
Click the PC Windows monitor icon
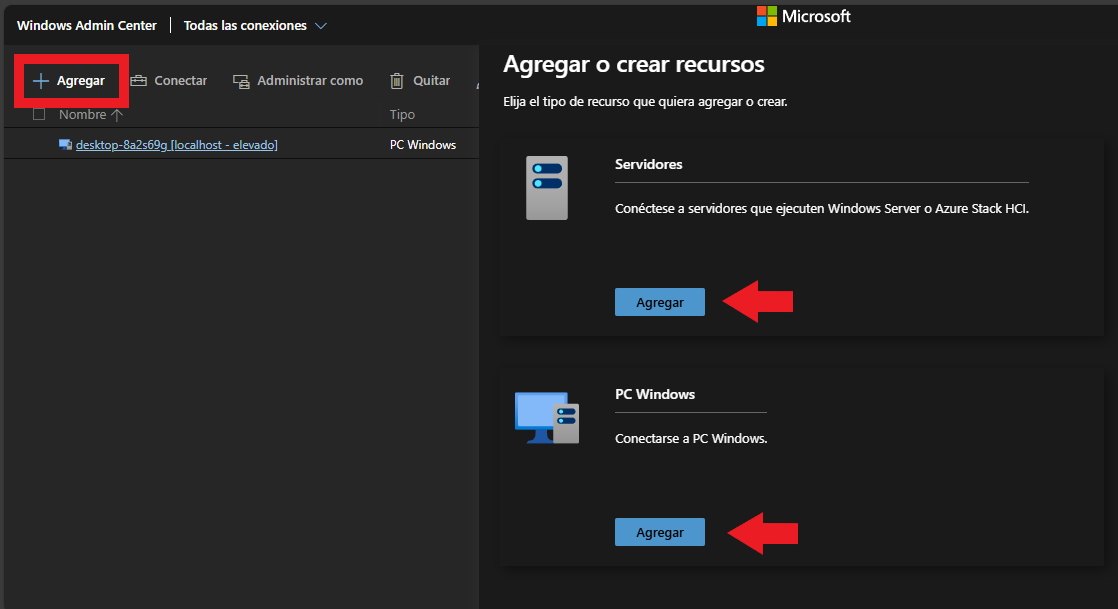547,418
